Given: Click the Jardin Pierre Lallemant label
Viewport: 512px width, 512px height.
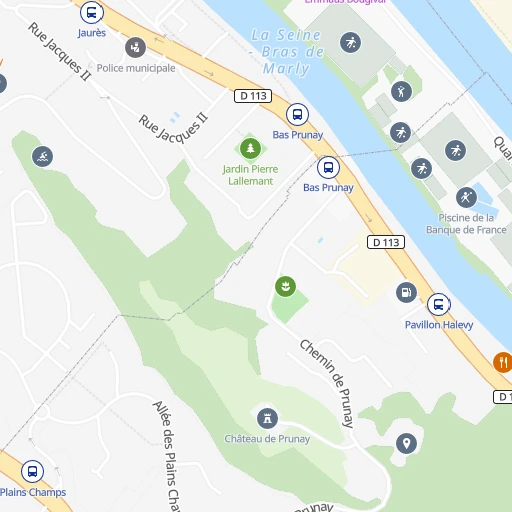Looking at the screenshot, I should coord(250,175).
